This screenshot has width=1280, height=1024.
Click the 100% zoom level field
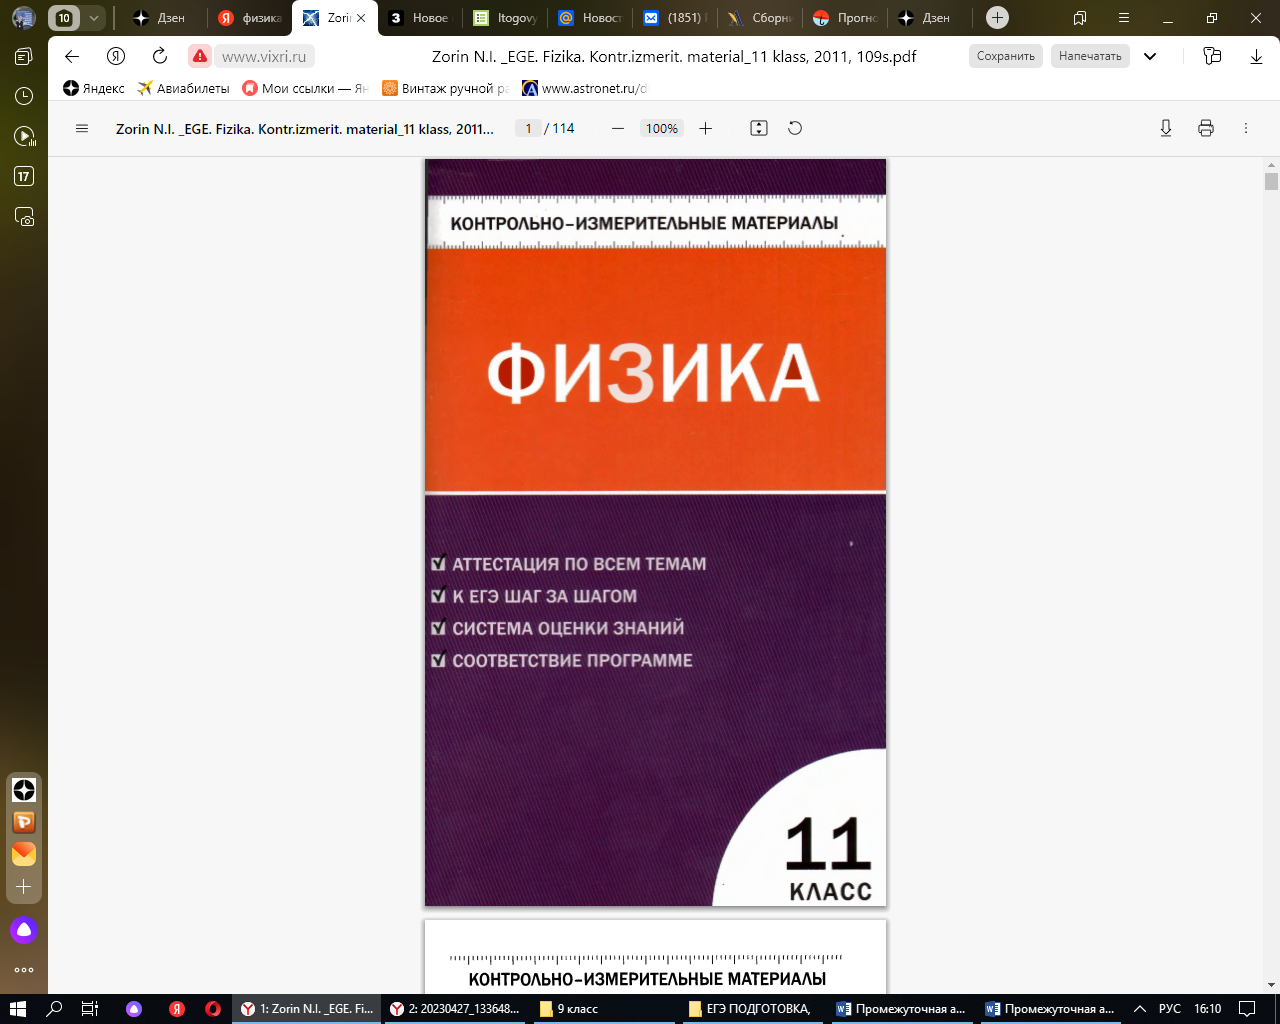[x=662, y=128]
